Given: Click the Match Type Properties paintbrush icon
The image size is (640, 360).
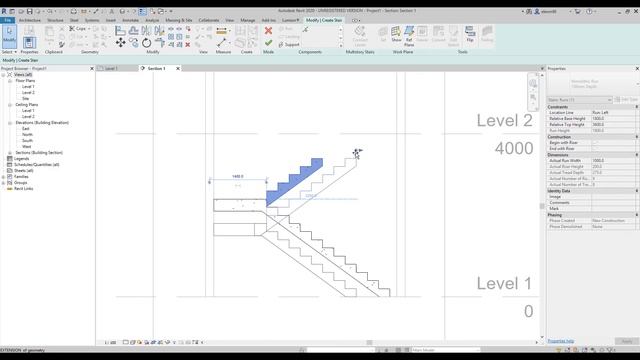Looking at the screenshot, I should point(62,44).
